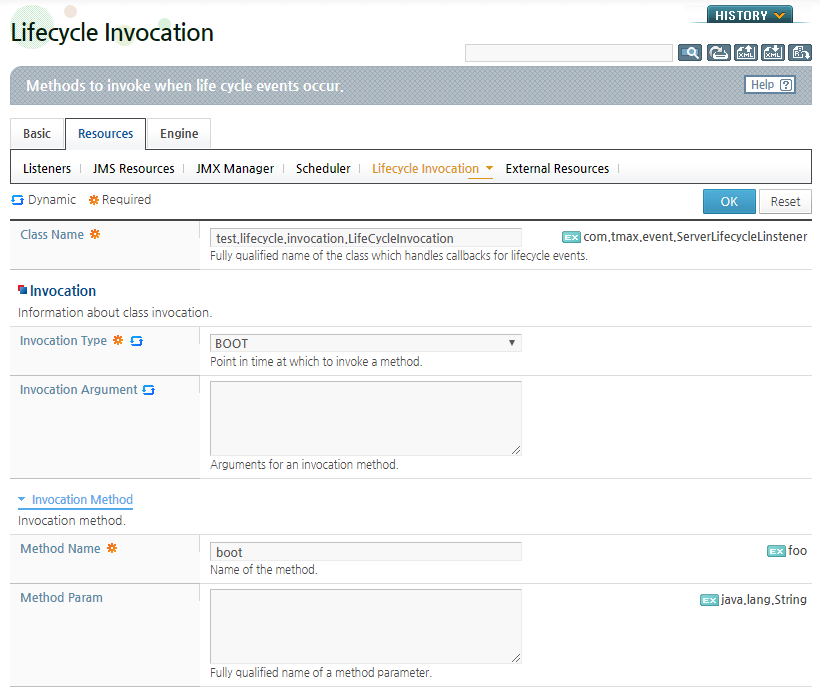Click the EX example icon beside foo
Screen dimensions: 820x693
click(776, 551)
